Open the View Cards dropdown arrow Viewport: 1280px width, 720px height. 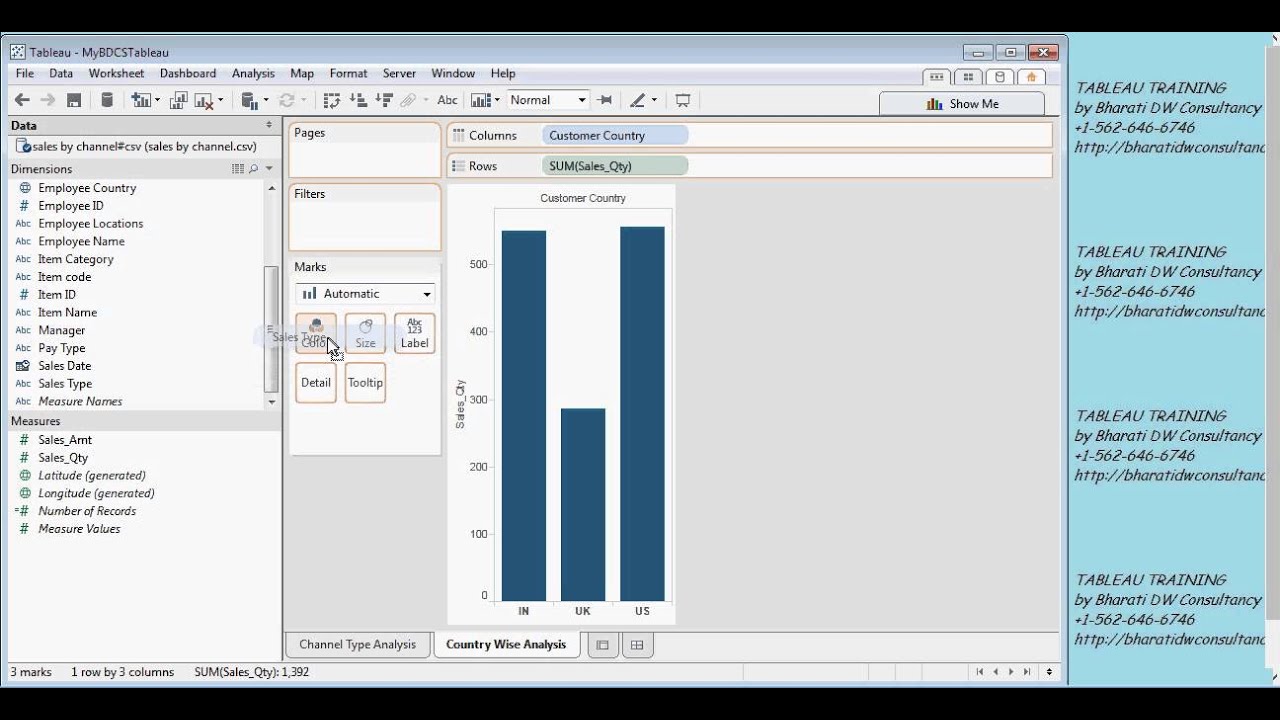pos(497,100)
